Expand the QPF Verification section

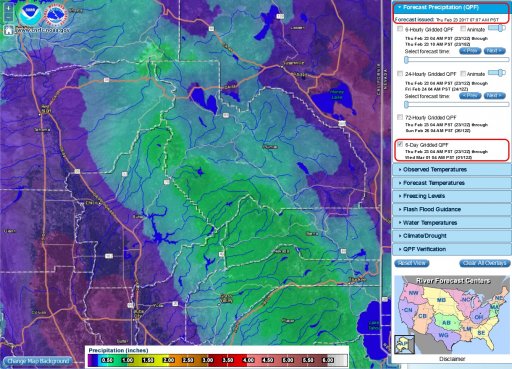click(x=452, y=249)
